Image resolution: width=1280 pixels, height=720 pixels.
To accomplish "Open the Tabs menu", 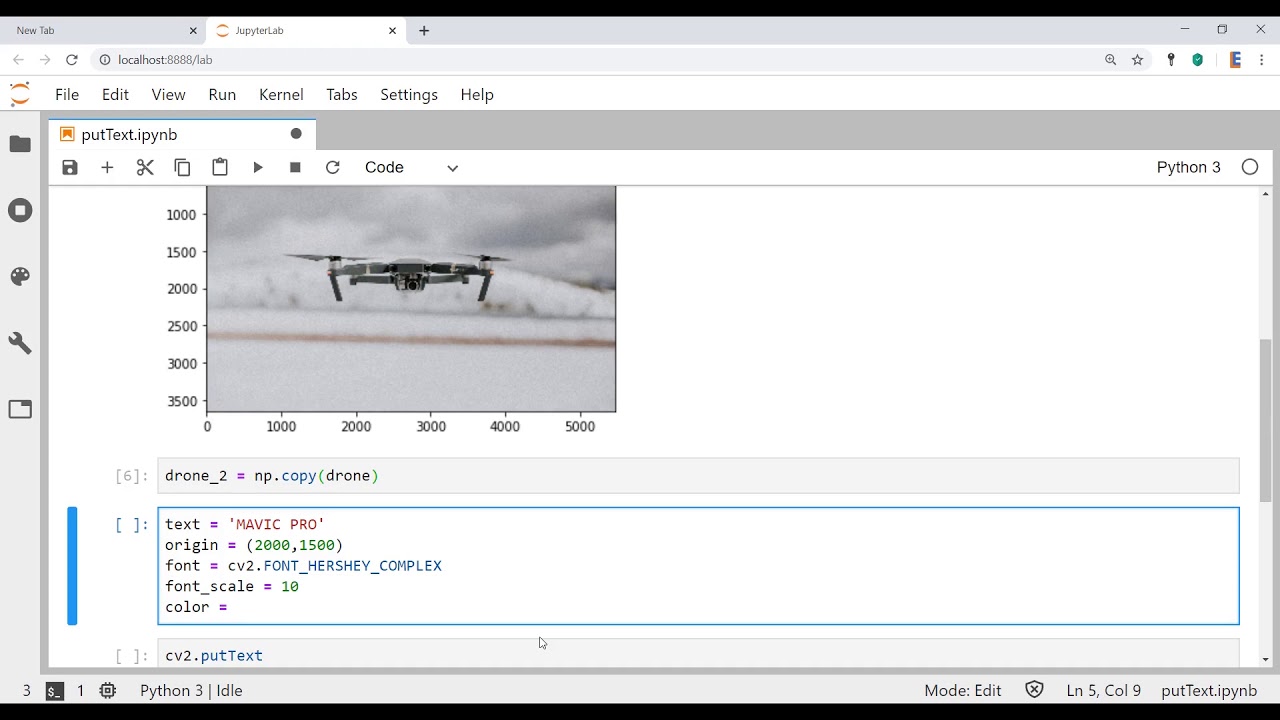I will [x=341, y=94].
